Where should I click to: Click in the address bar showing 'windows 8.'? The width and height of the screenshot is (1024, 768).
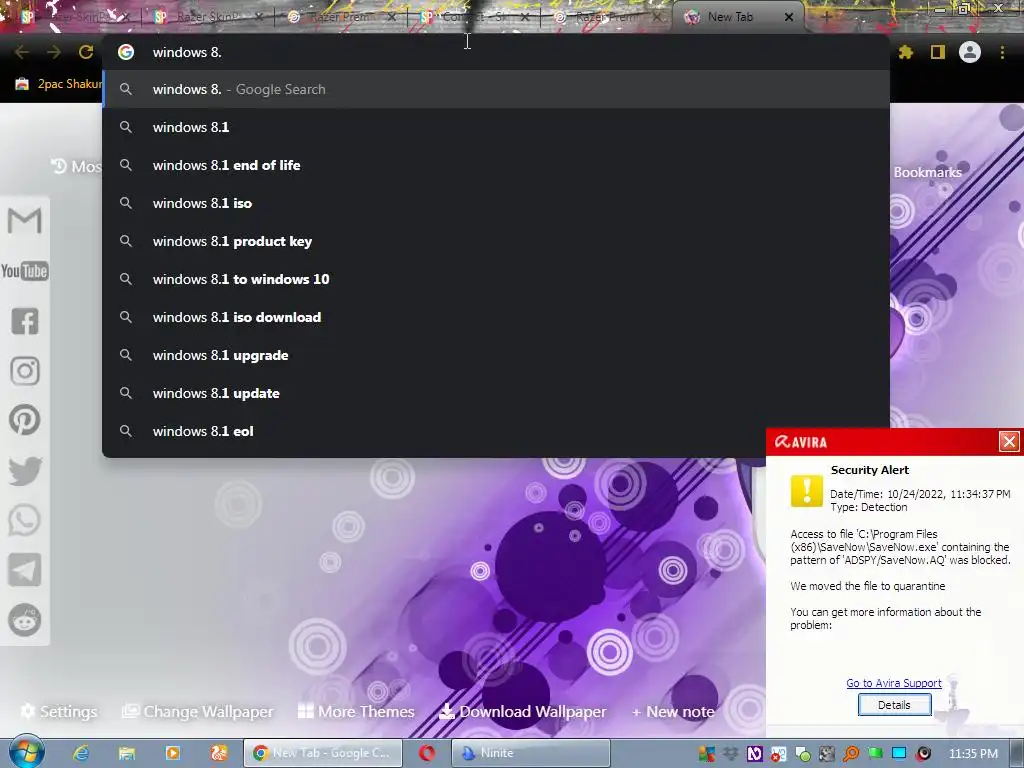[x=496, y=52]
